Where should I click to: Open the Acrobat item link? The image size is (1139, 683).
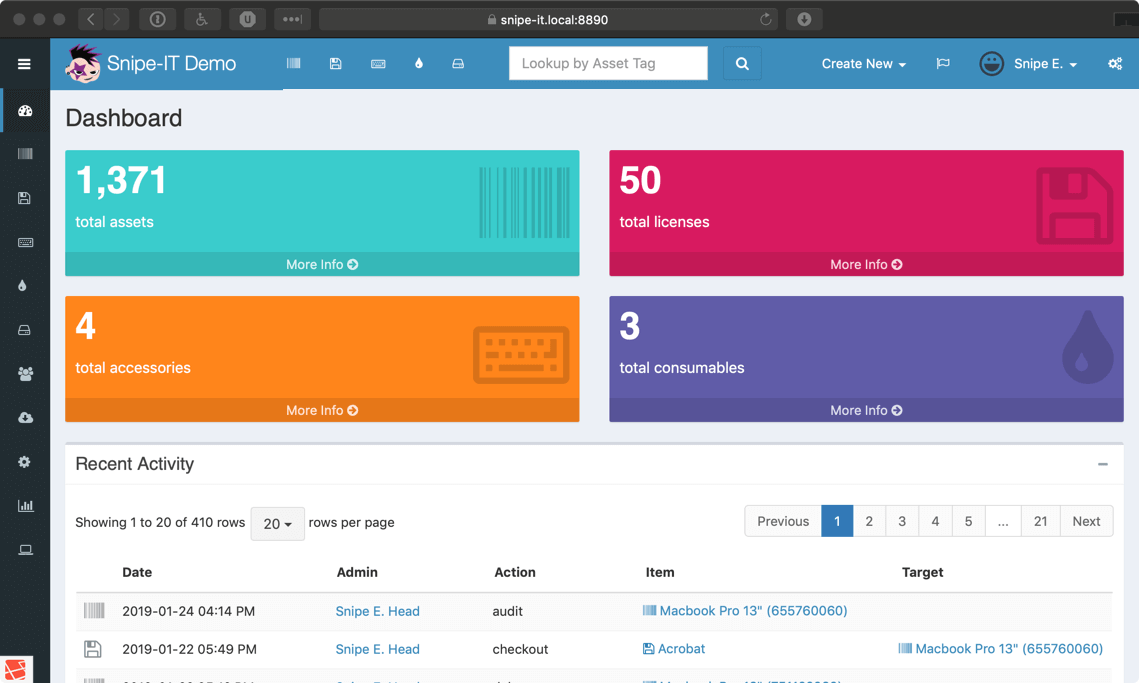pyautogui.click(x=681, y=649)
